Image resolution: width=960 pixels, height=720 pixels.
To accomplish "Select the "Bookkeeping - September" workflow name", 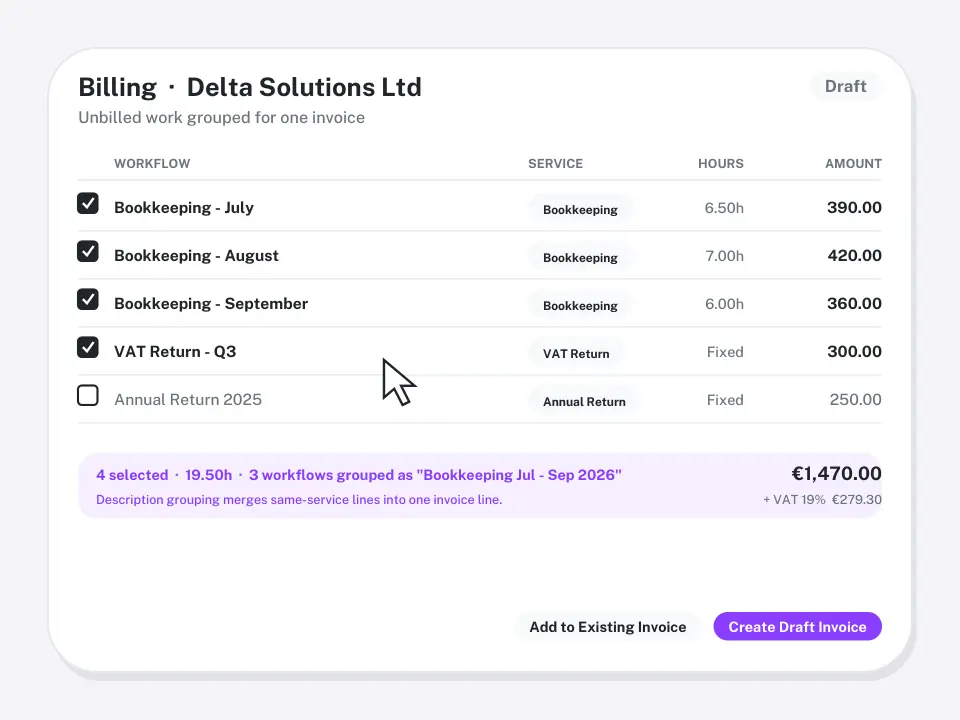I will coord(211,304).
